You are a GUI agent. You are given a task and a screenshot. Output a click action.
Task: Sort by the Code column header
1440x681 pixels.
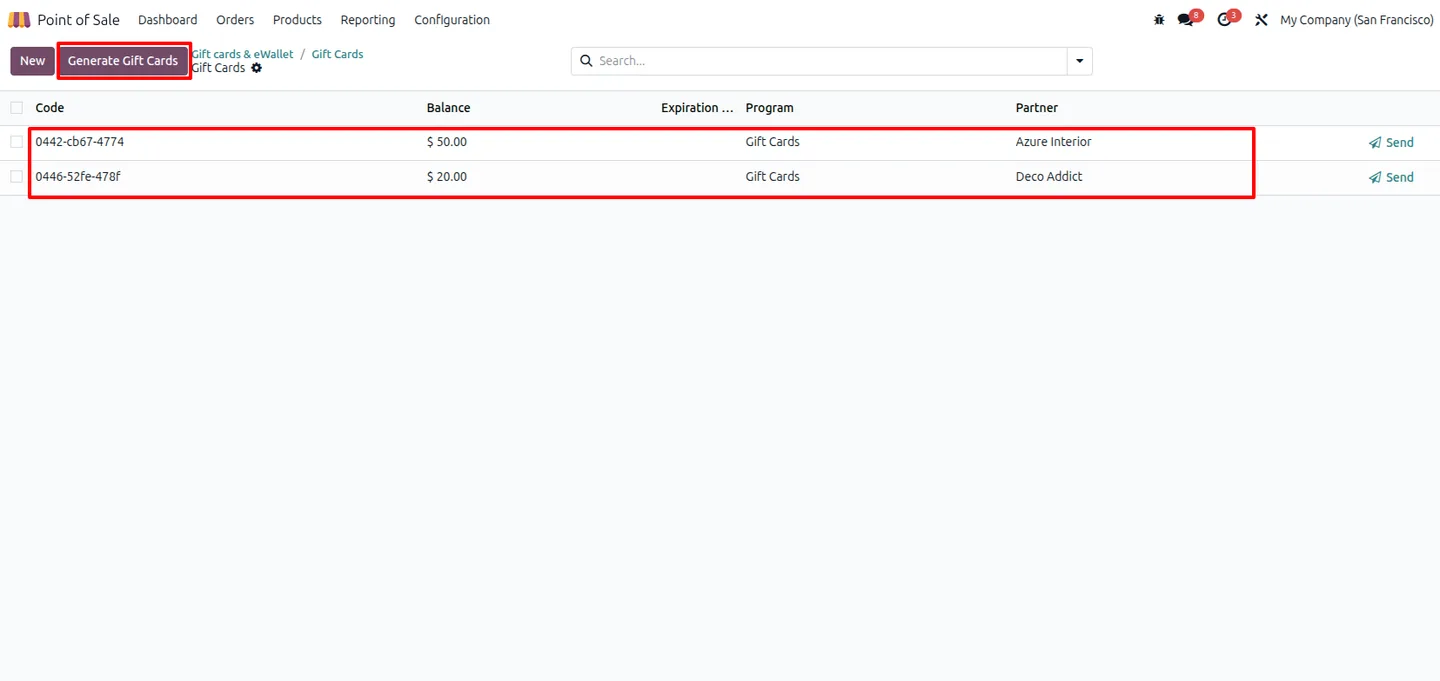tap(50, 108)
